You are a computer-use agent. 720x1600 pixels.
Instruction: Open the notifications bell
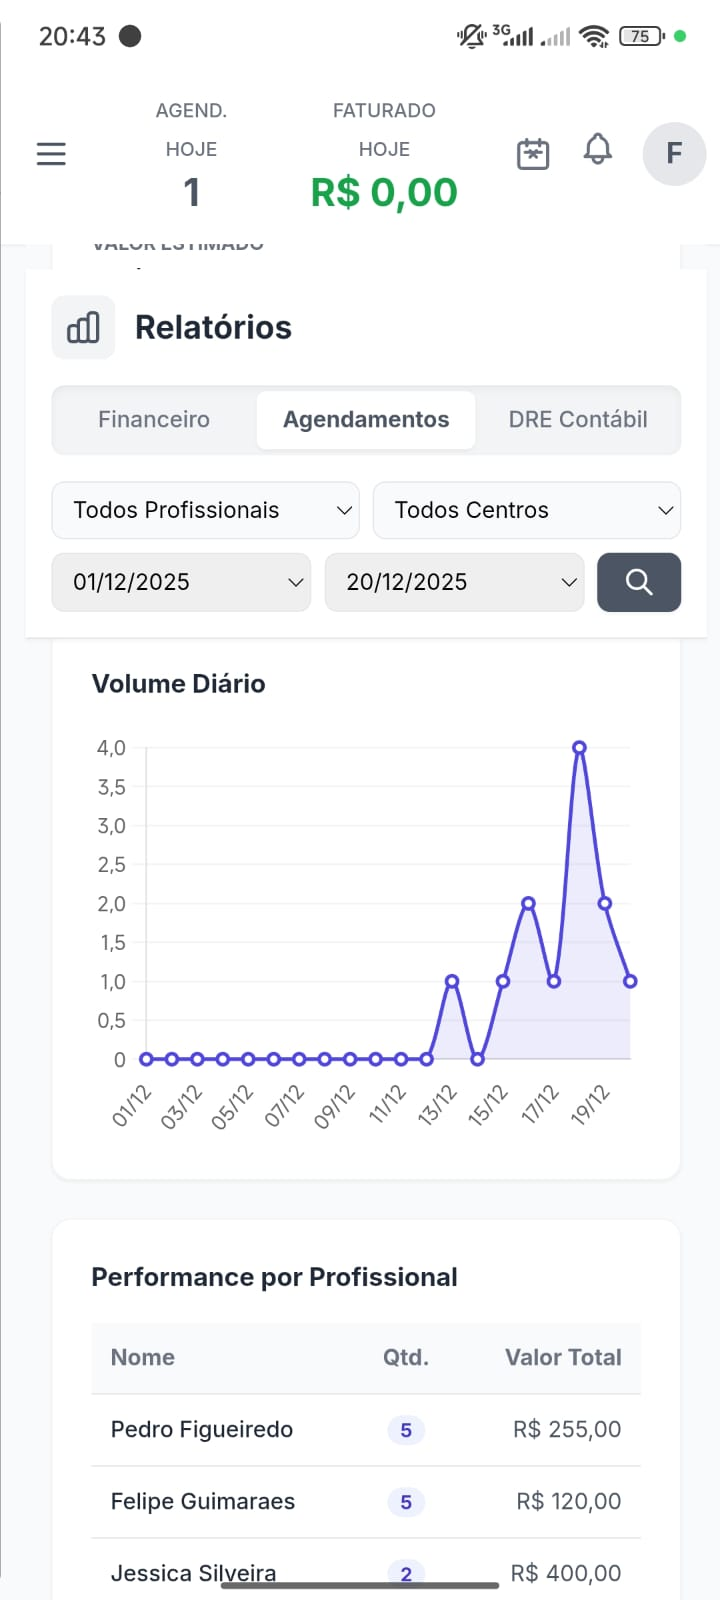[x=598, y=150]
